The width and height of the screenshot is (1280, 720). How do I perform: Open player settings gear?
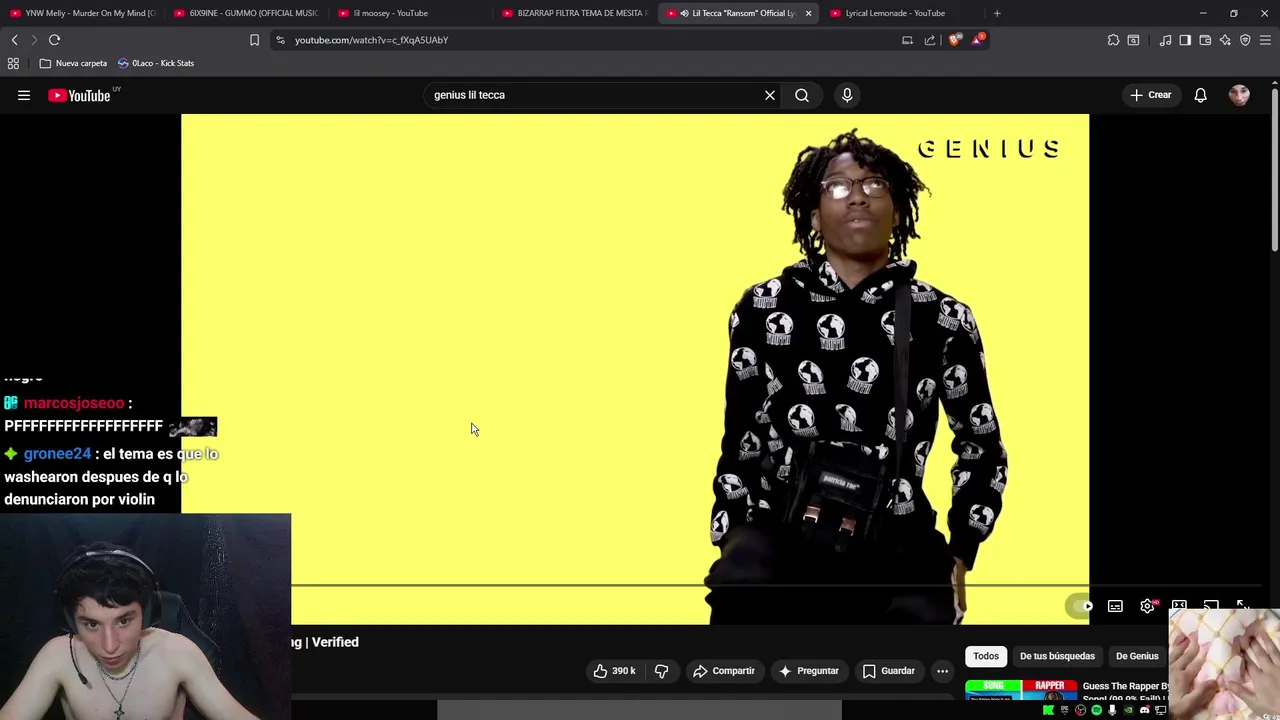click(1147, 606)
